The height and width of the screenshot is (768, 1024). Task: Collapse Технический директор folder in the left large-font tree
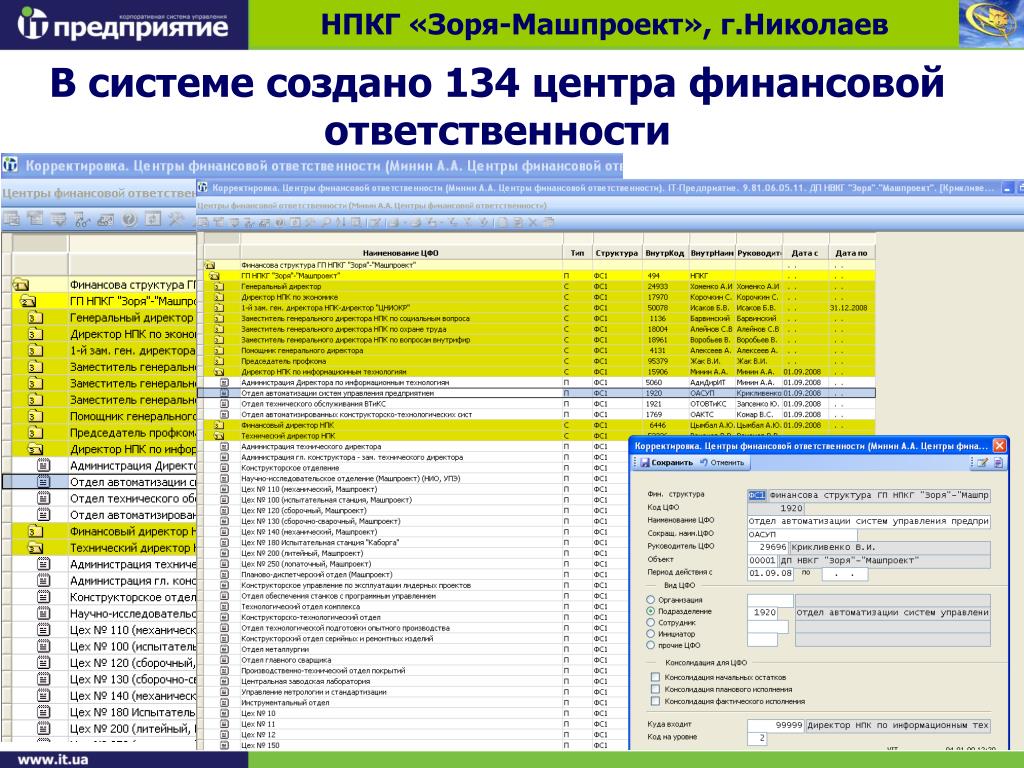[35, 548]
